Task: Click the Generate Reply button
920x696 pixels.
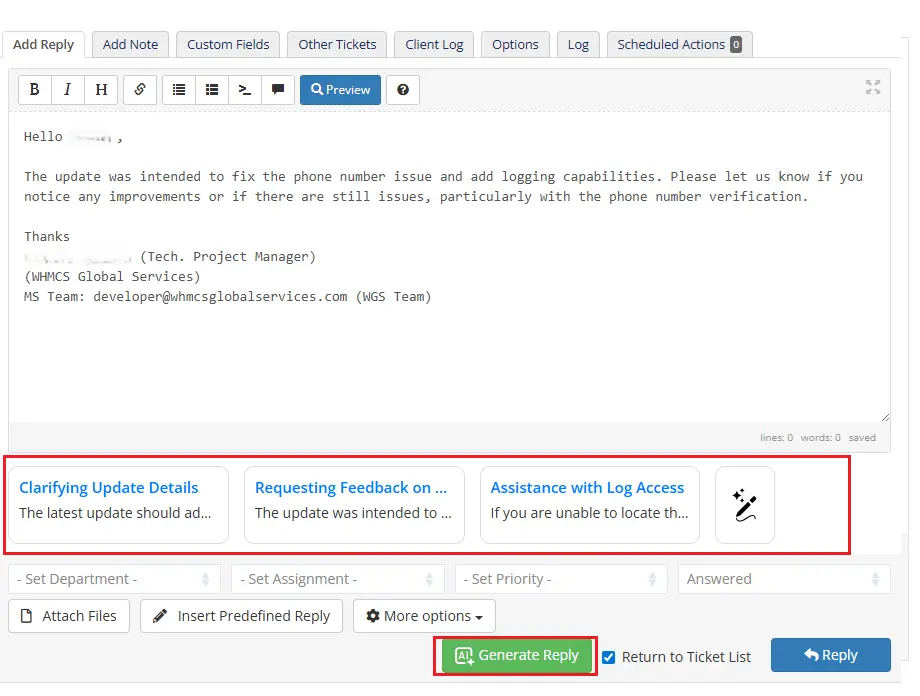Action: [516, 655]
